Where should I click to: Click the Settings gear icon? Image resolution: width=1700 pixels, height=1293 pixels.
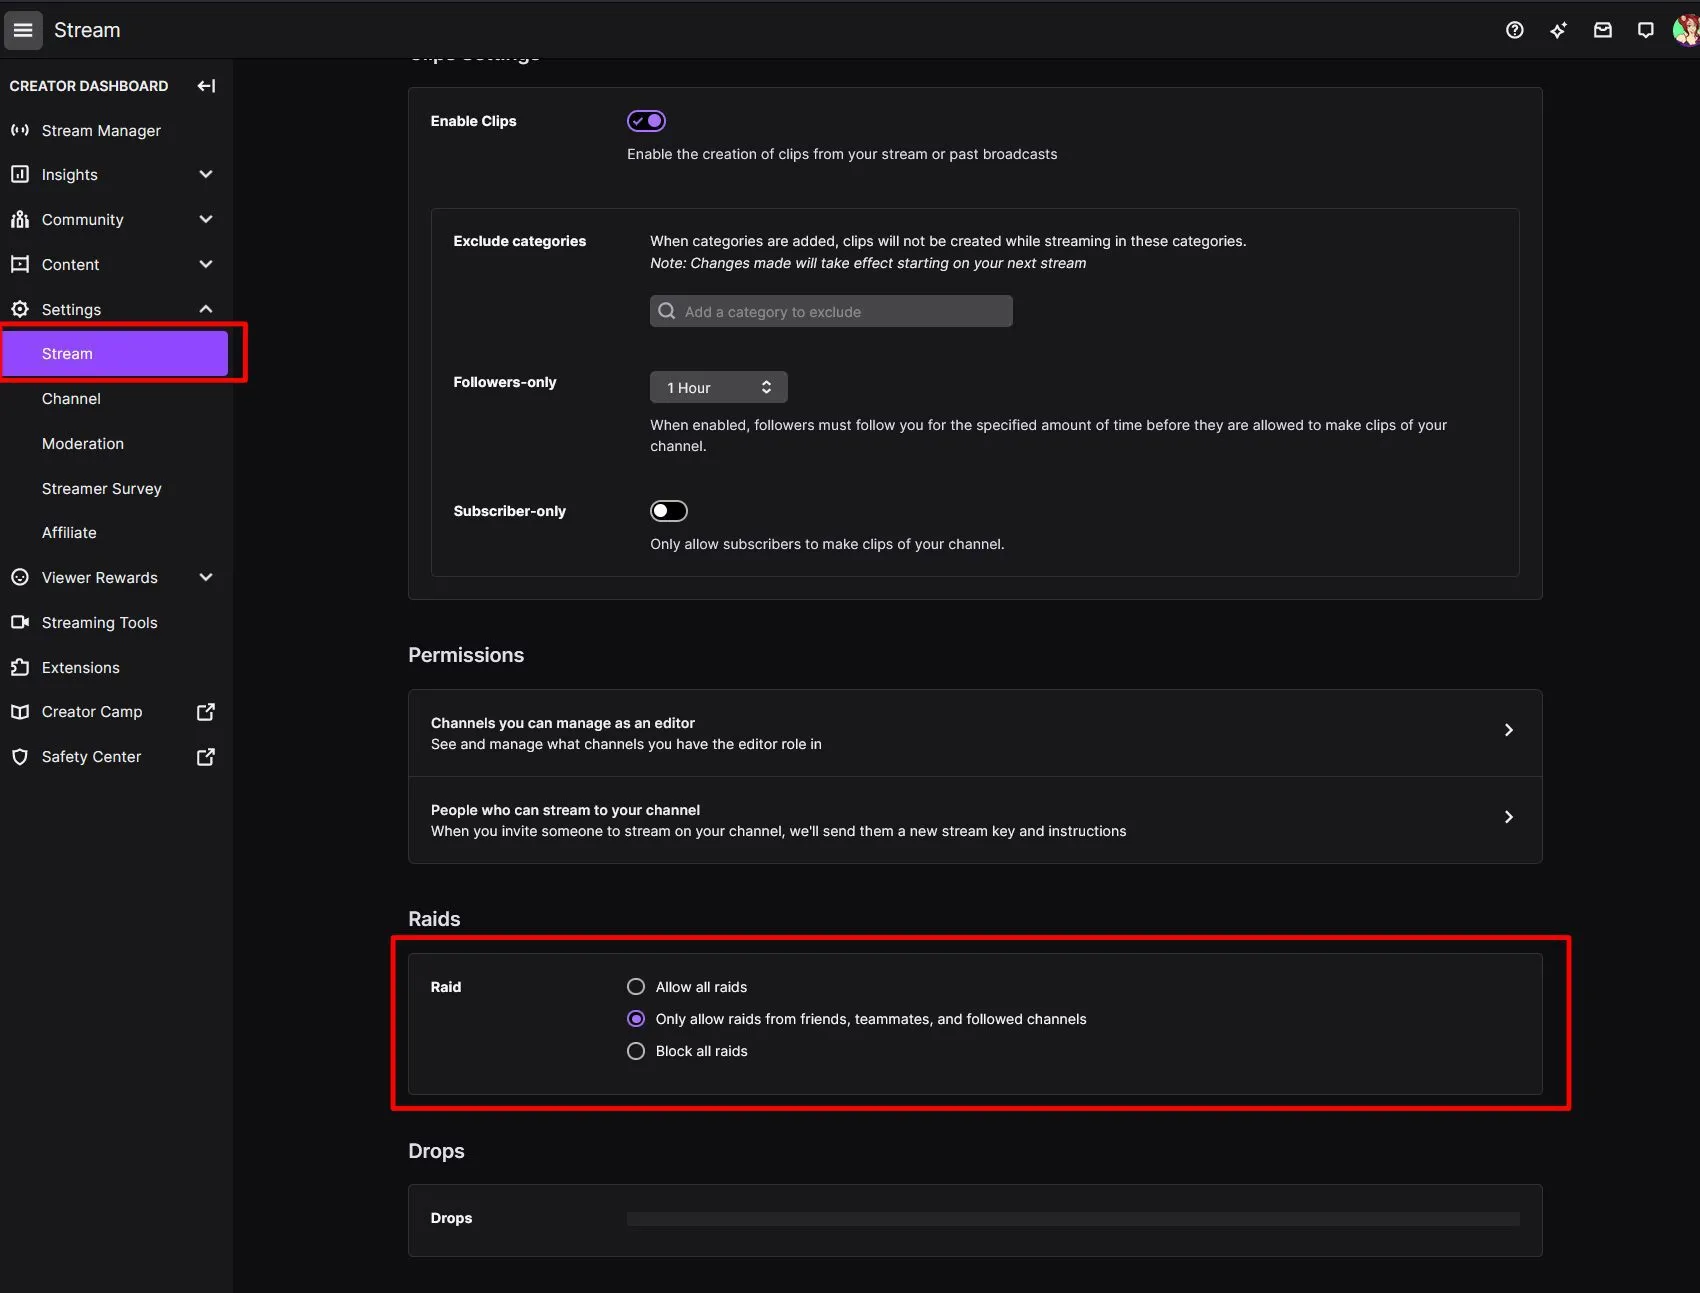point(20,309)
